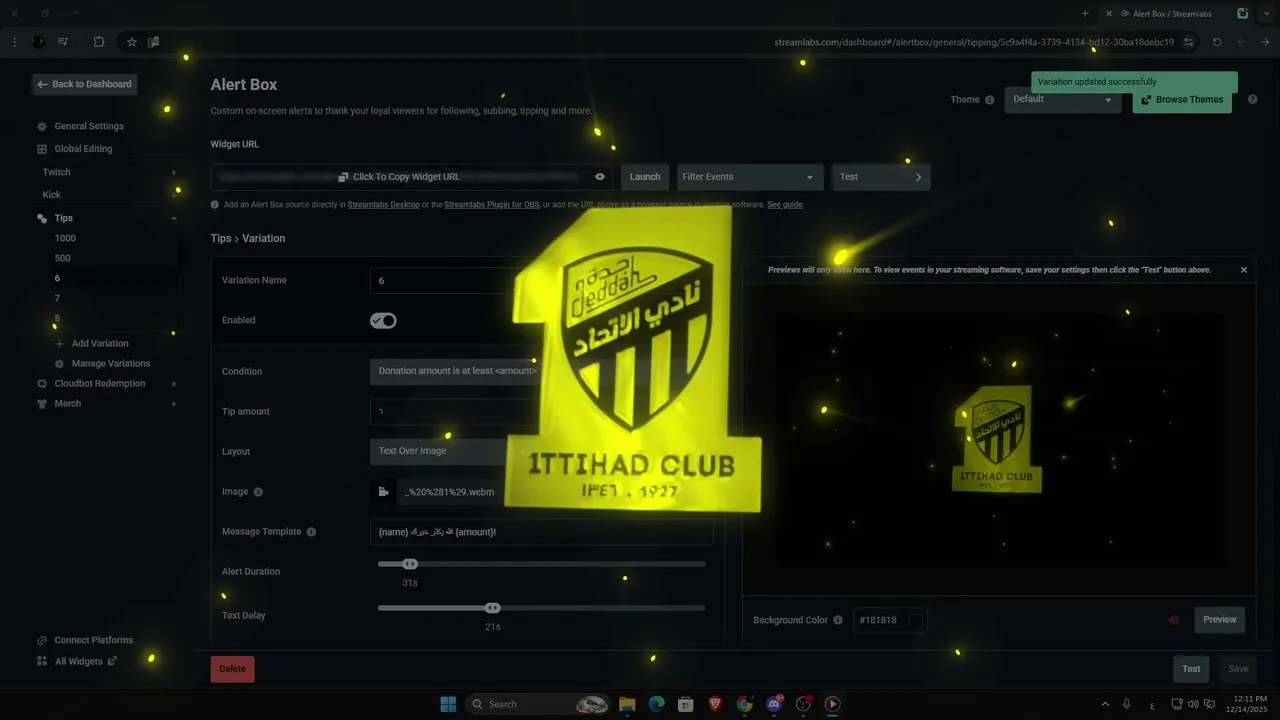Image resolution: width=1280 pixels, height=720 pixels.
Task: Open Manage Variations gear icon
Action: coord(60,363)
